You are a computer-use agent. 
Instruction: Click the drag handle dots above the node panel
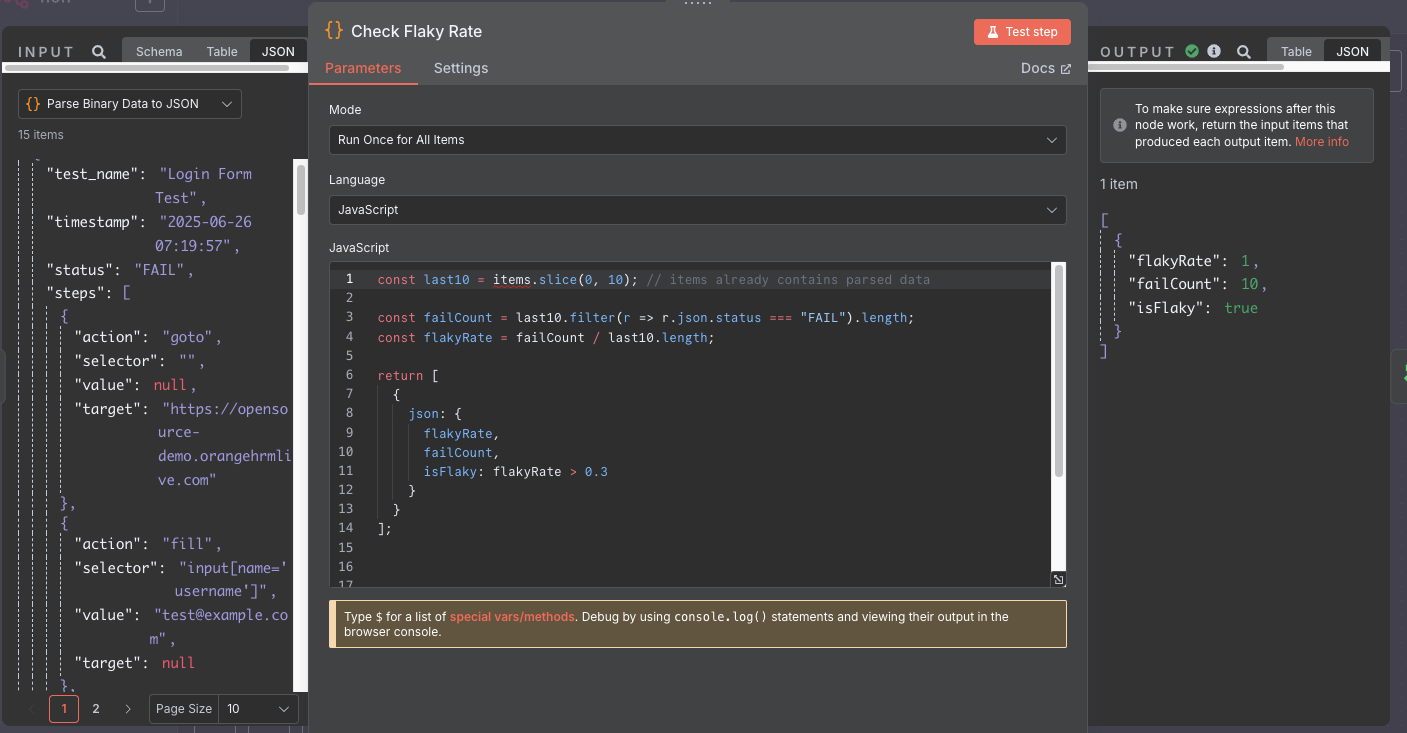click(x=697, y=4)
